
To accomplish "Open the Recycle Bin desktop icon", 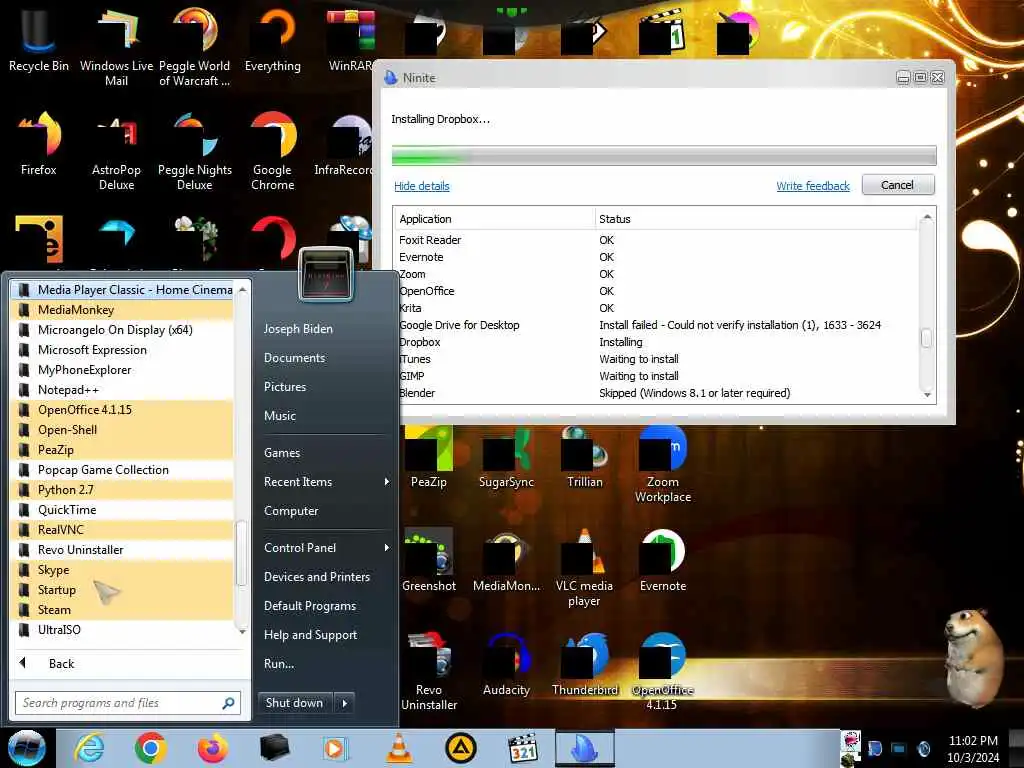I will 39,39.
